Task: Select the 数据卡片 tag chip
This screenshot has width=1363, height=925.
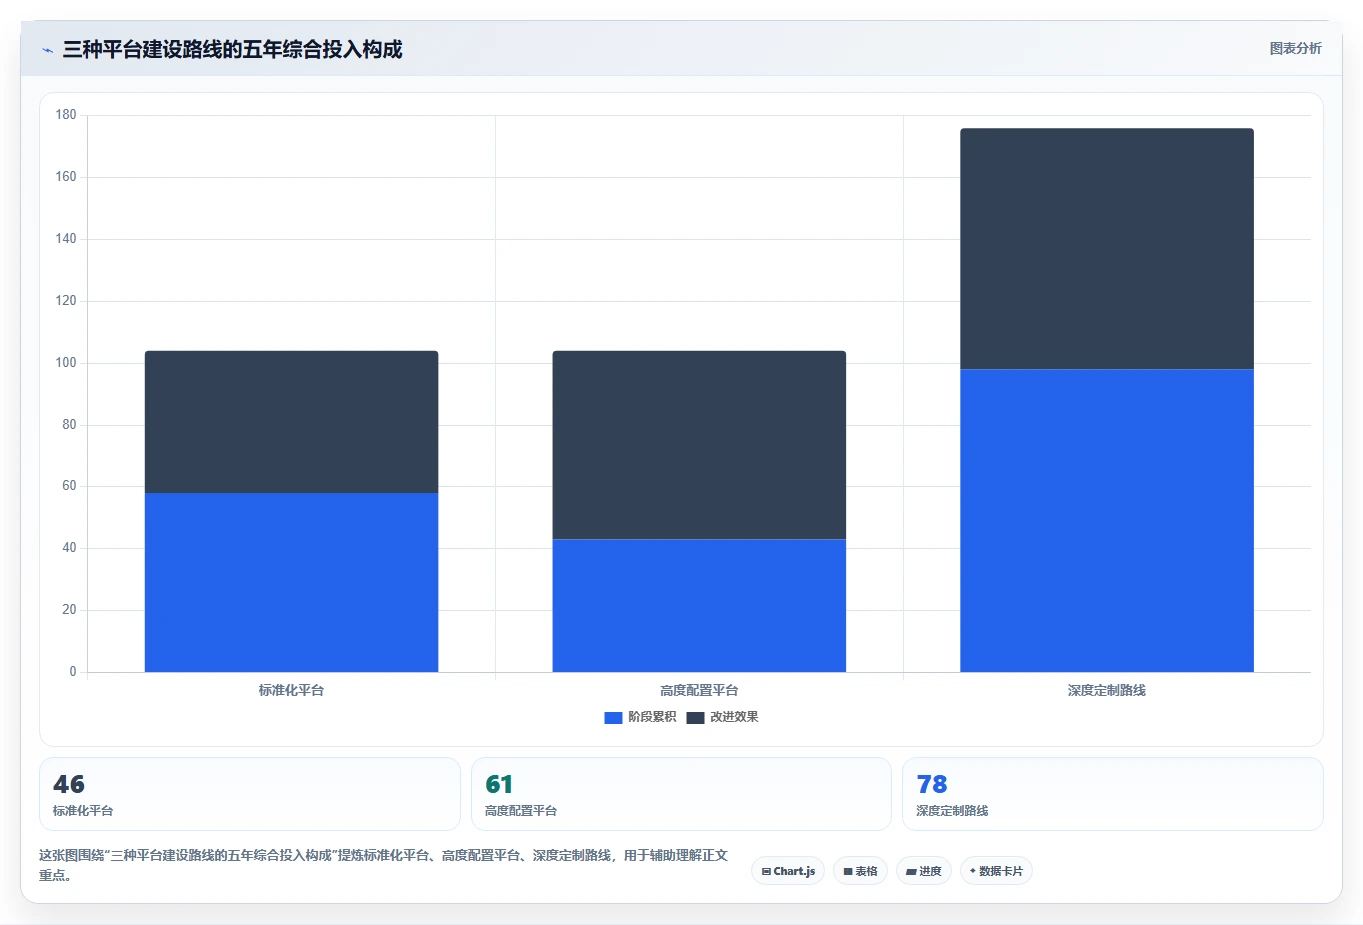Action: [x=996, y=871]
